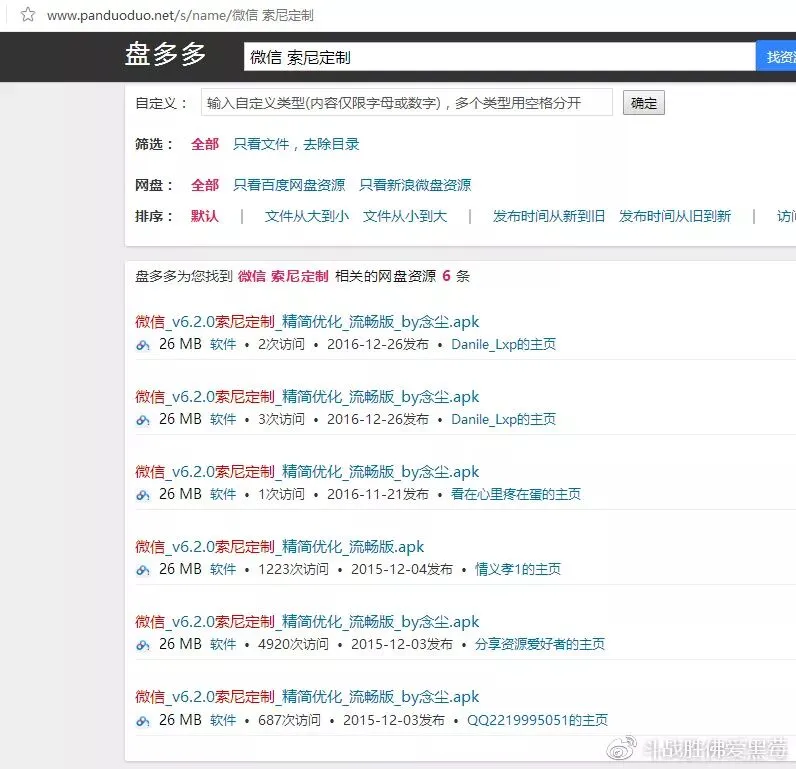Click cloud disk icon of 1次访问 result
The height and width of the screenshot is (769, 796).
coord(143,495)
